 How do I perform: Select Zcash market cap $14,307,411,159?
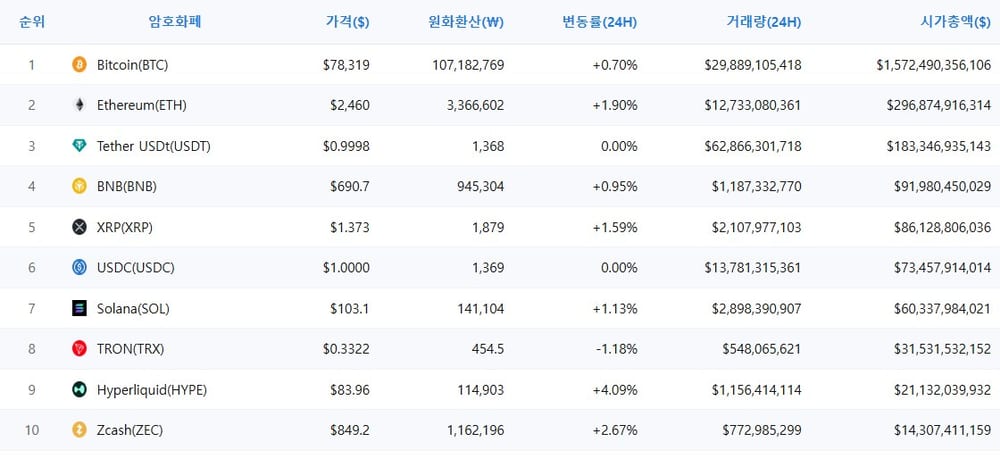(x=942, y=430)
